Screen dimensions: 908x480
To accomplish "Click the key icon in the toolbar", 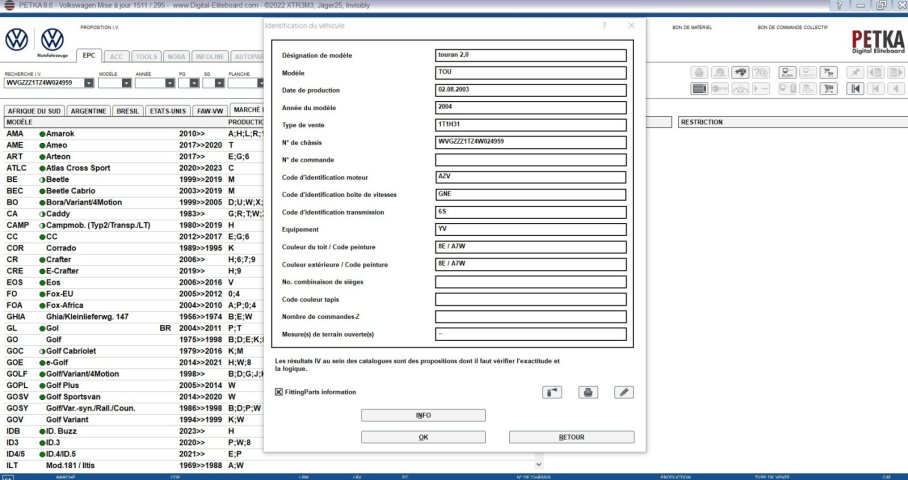I will click(720, 89).
